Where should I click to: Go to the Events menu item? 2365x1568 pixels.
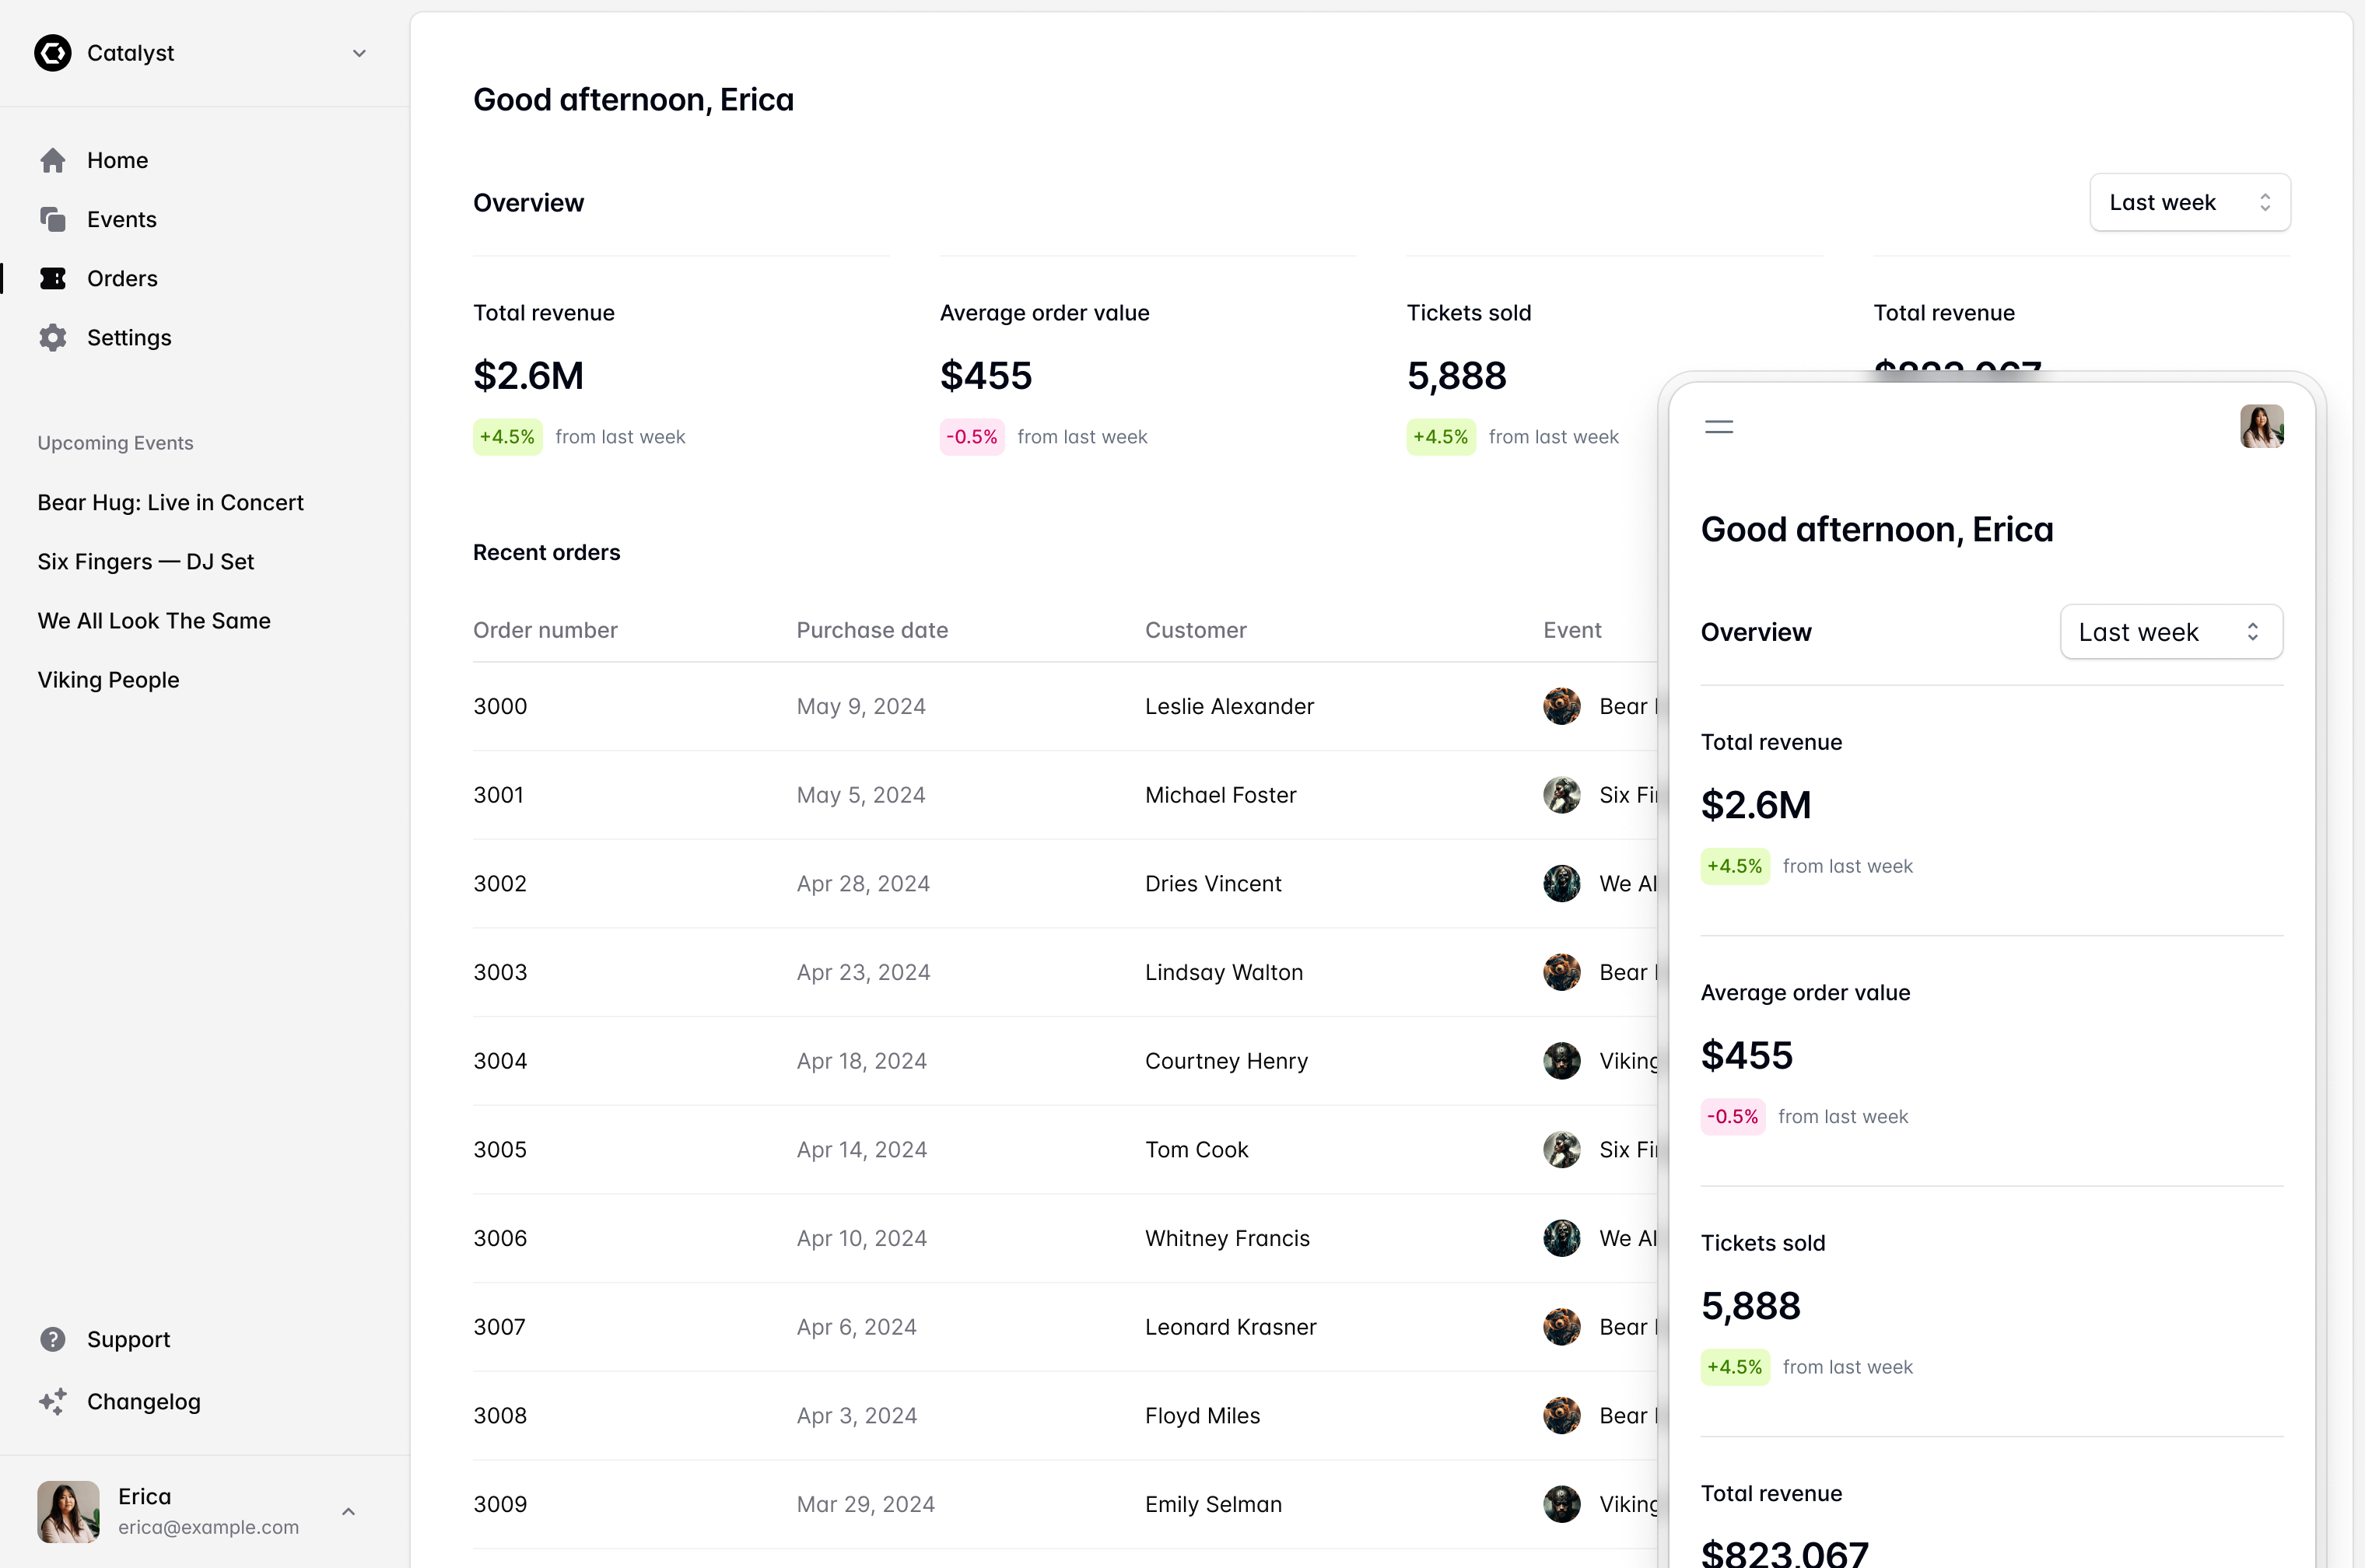(122, 219)
